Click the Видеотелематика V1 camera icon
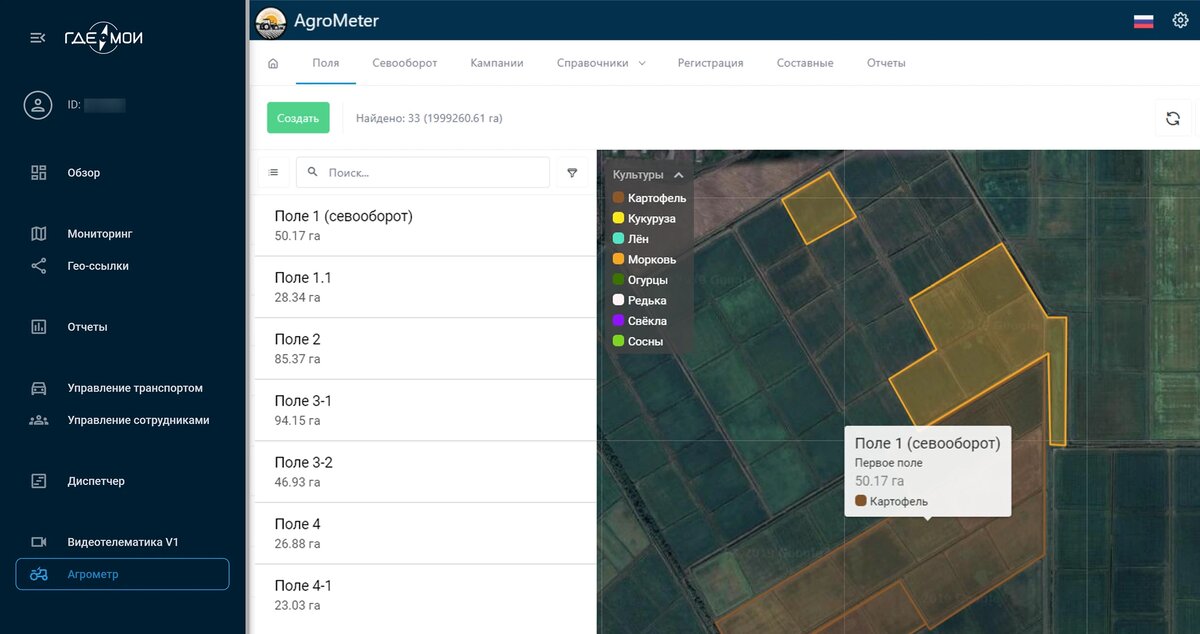This screenshot has width=1200, height=634. click(39, 542)
